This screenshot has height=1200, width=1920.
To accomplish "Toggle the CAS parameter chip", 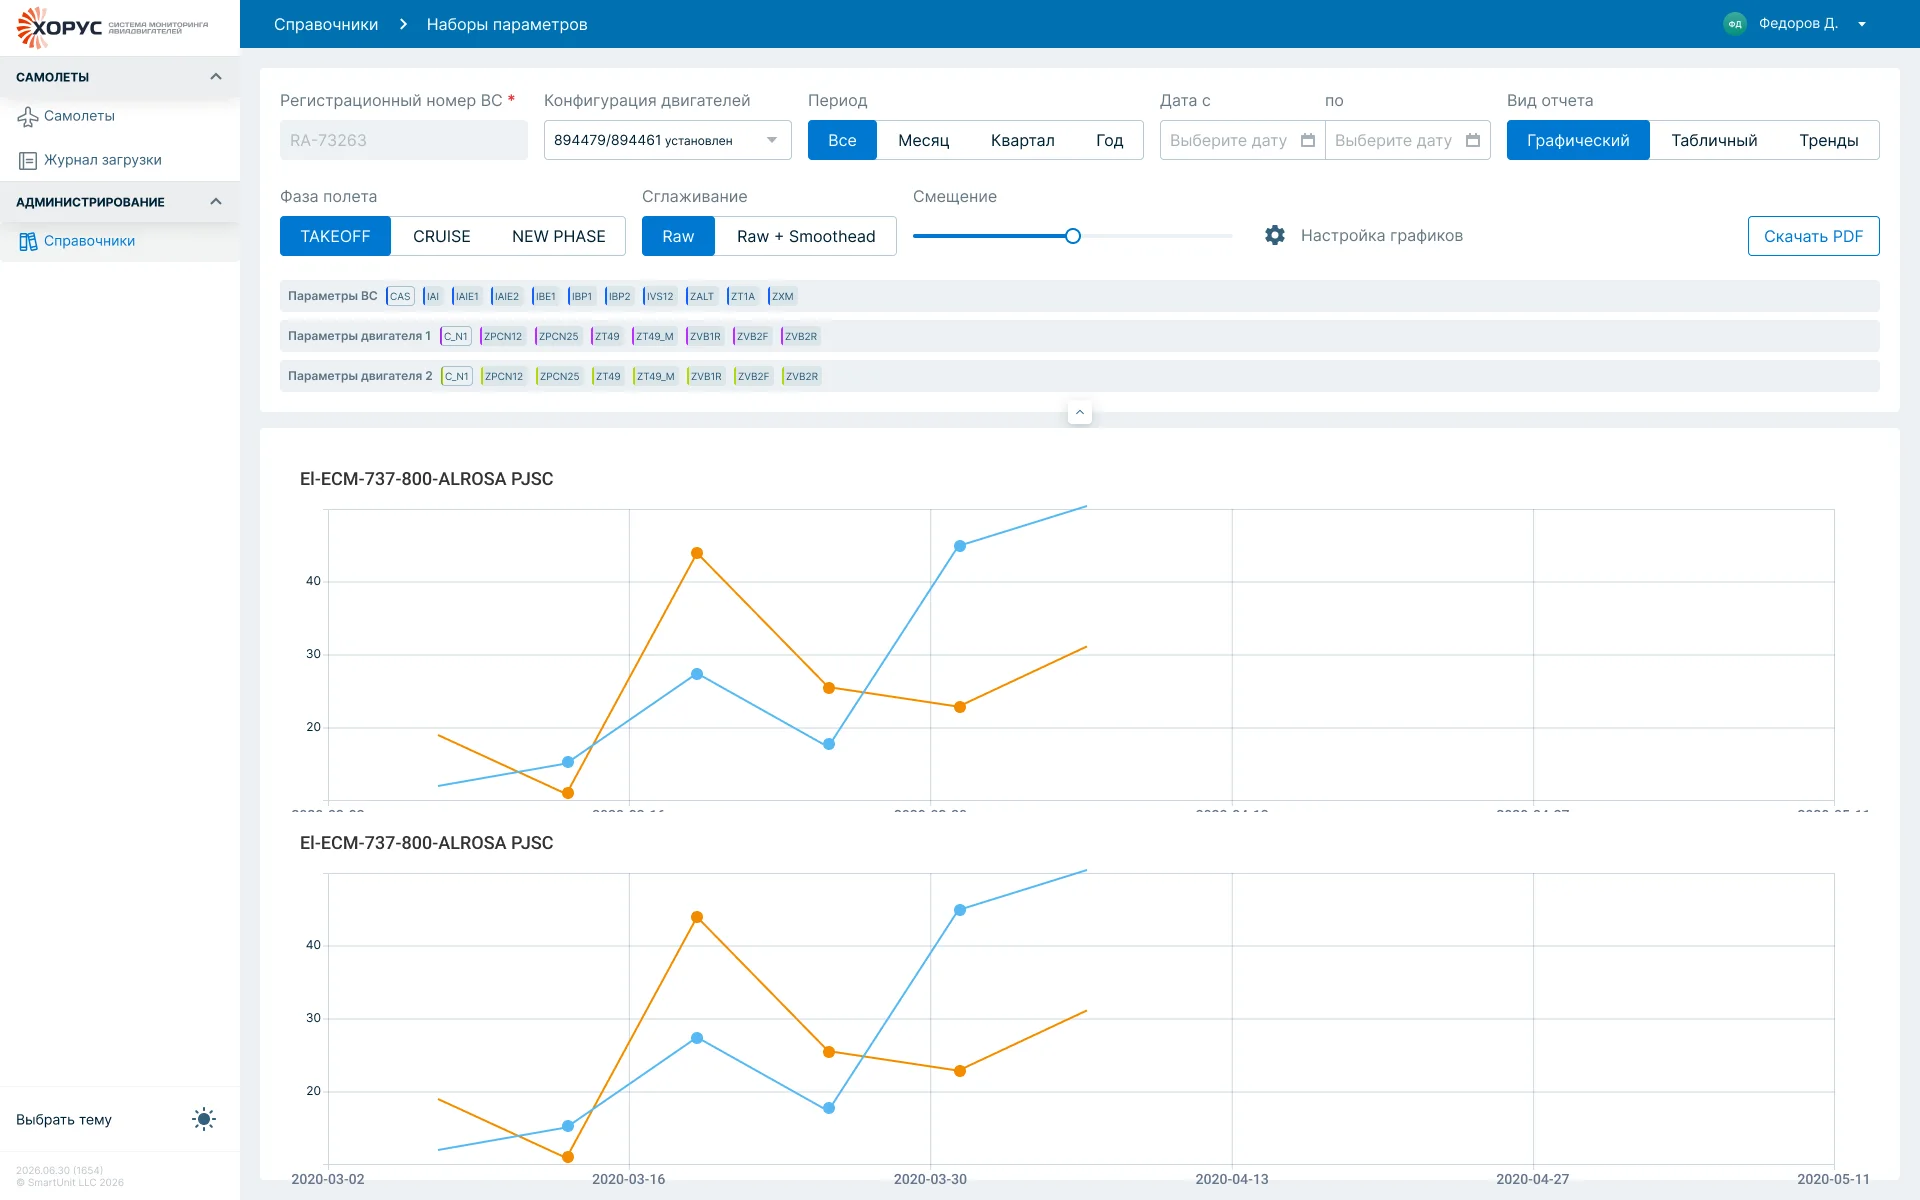I will [x=400, y=296].
